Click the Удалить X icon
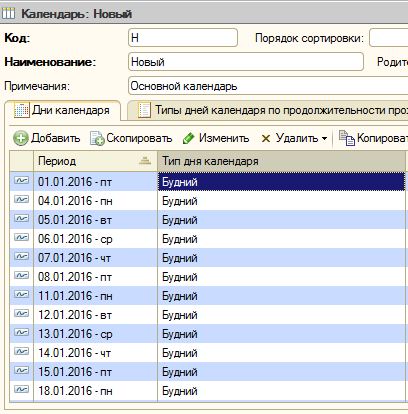This screenshot has height=414, width=408. coord(266,138)
